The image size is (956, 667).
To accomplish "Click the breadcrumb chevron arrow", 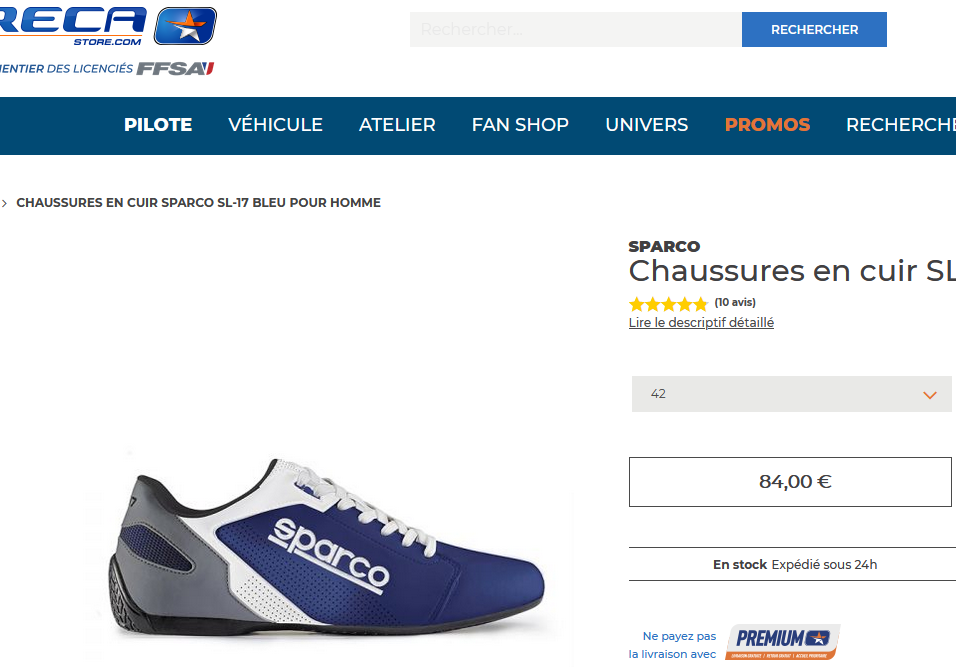I will pyautogui.click(x=5, y=203).
